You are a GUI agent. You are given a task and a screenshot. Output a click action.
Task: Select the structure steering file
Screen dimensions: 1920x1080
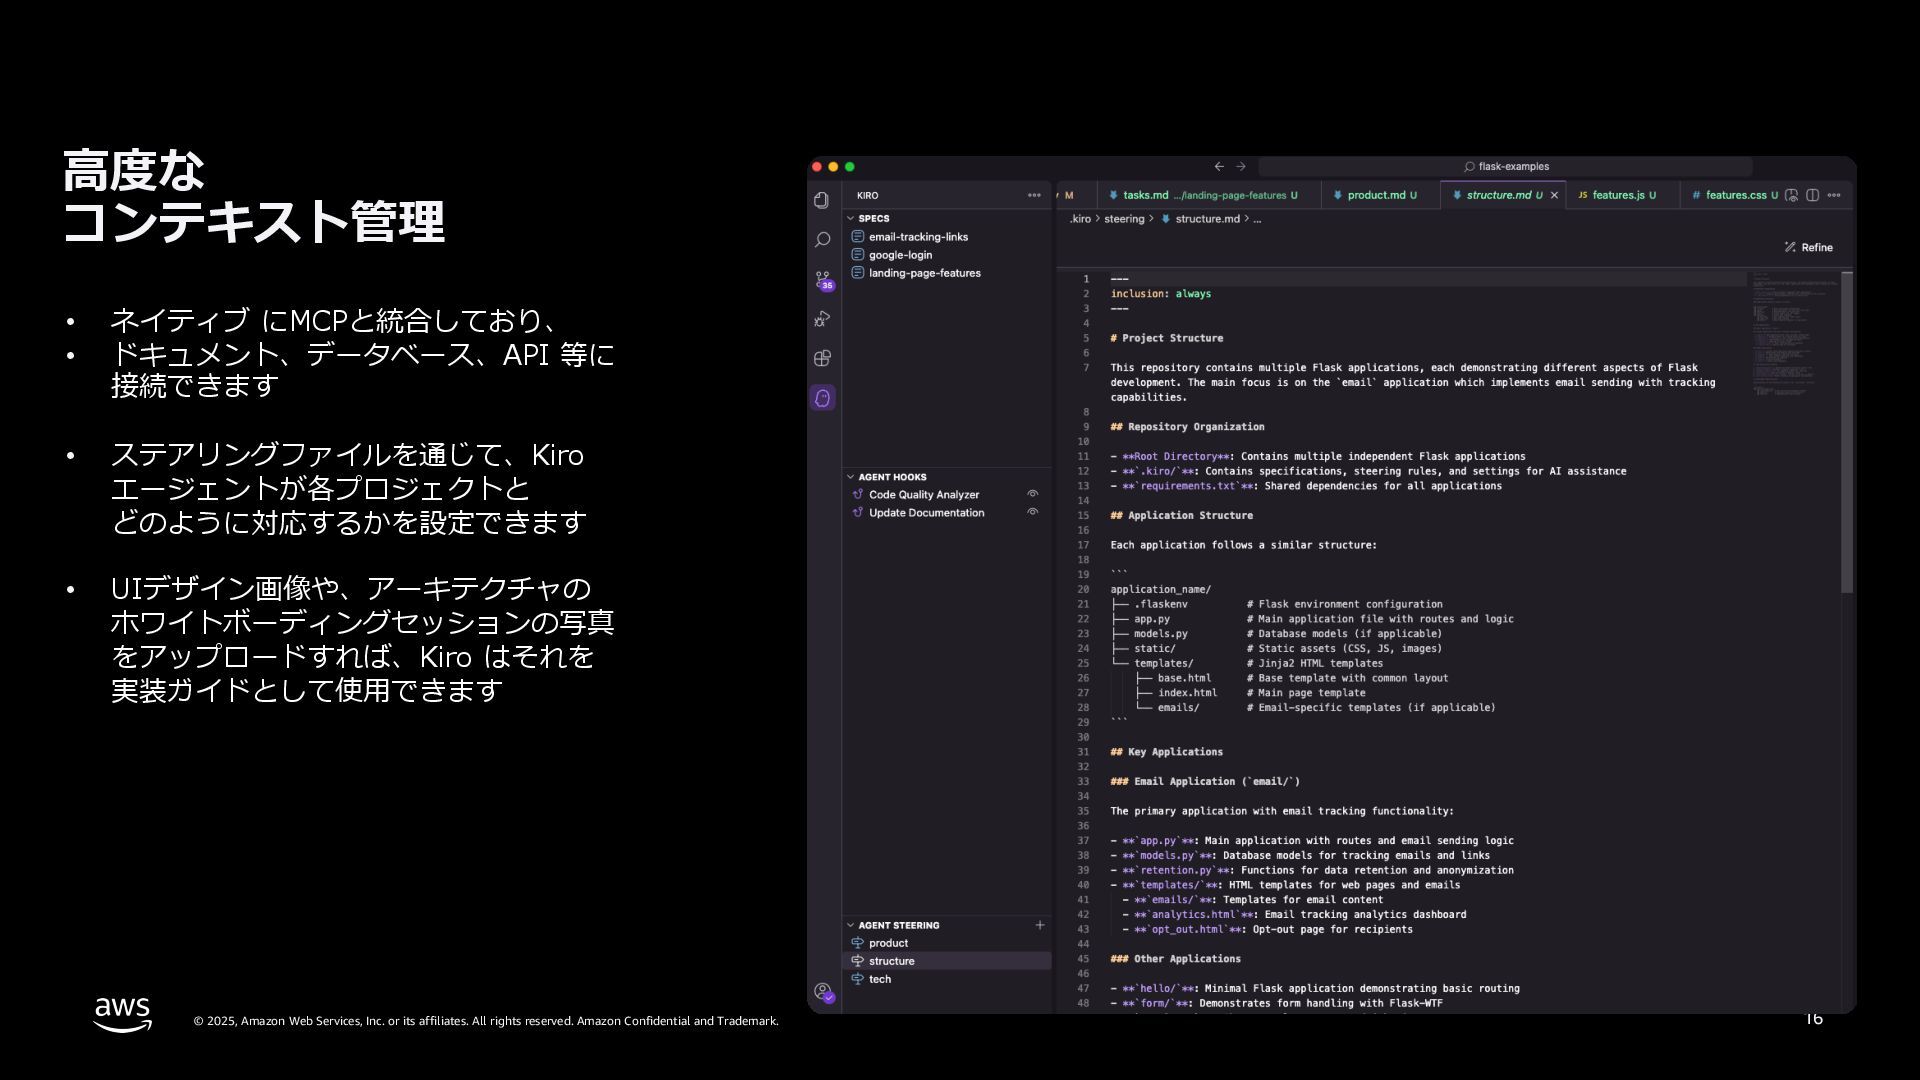946,961
